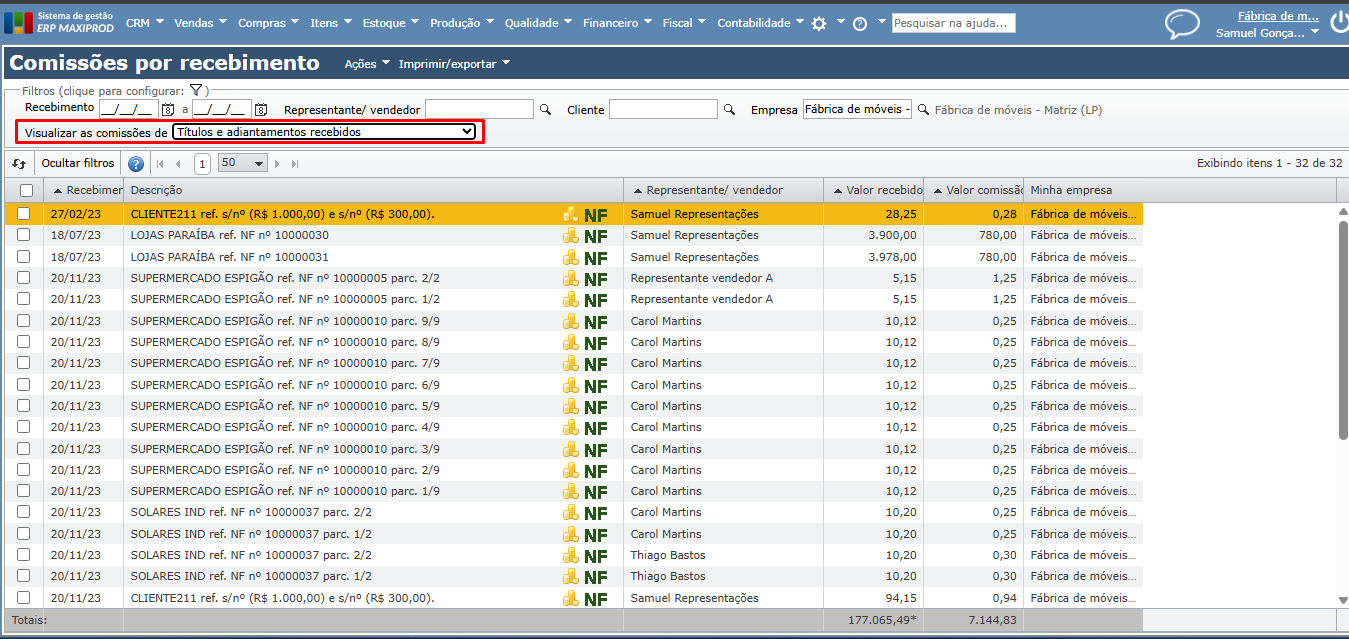Click the settings gear icon in top menu
Viewport: 1349px width, 639px height.
[819, 23]
